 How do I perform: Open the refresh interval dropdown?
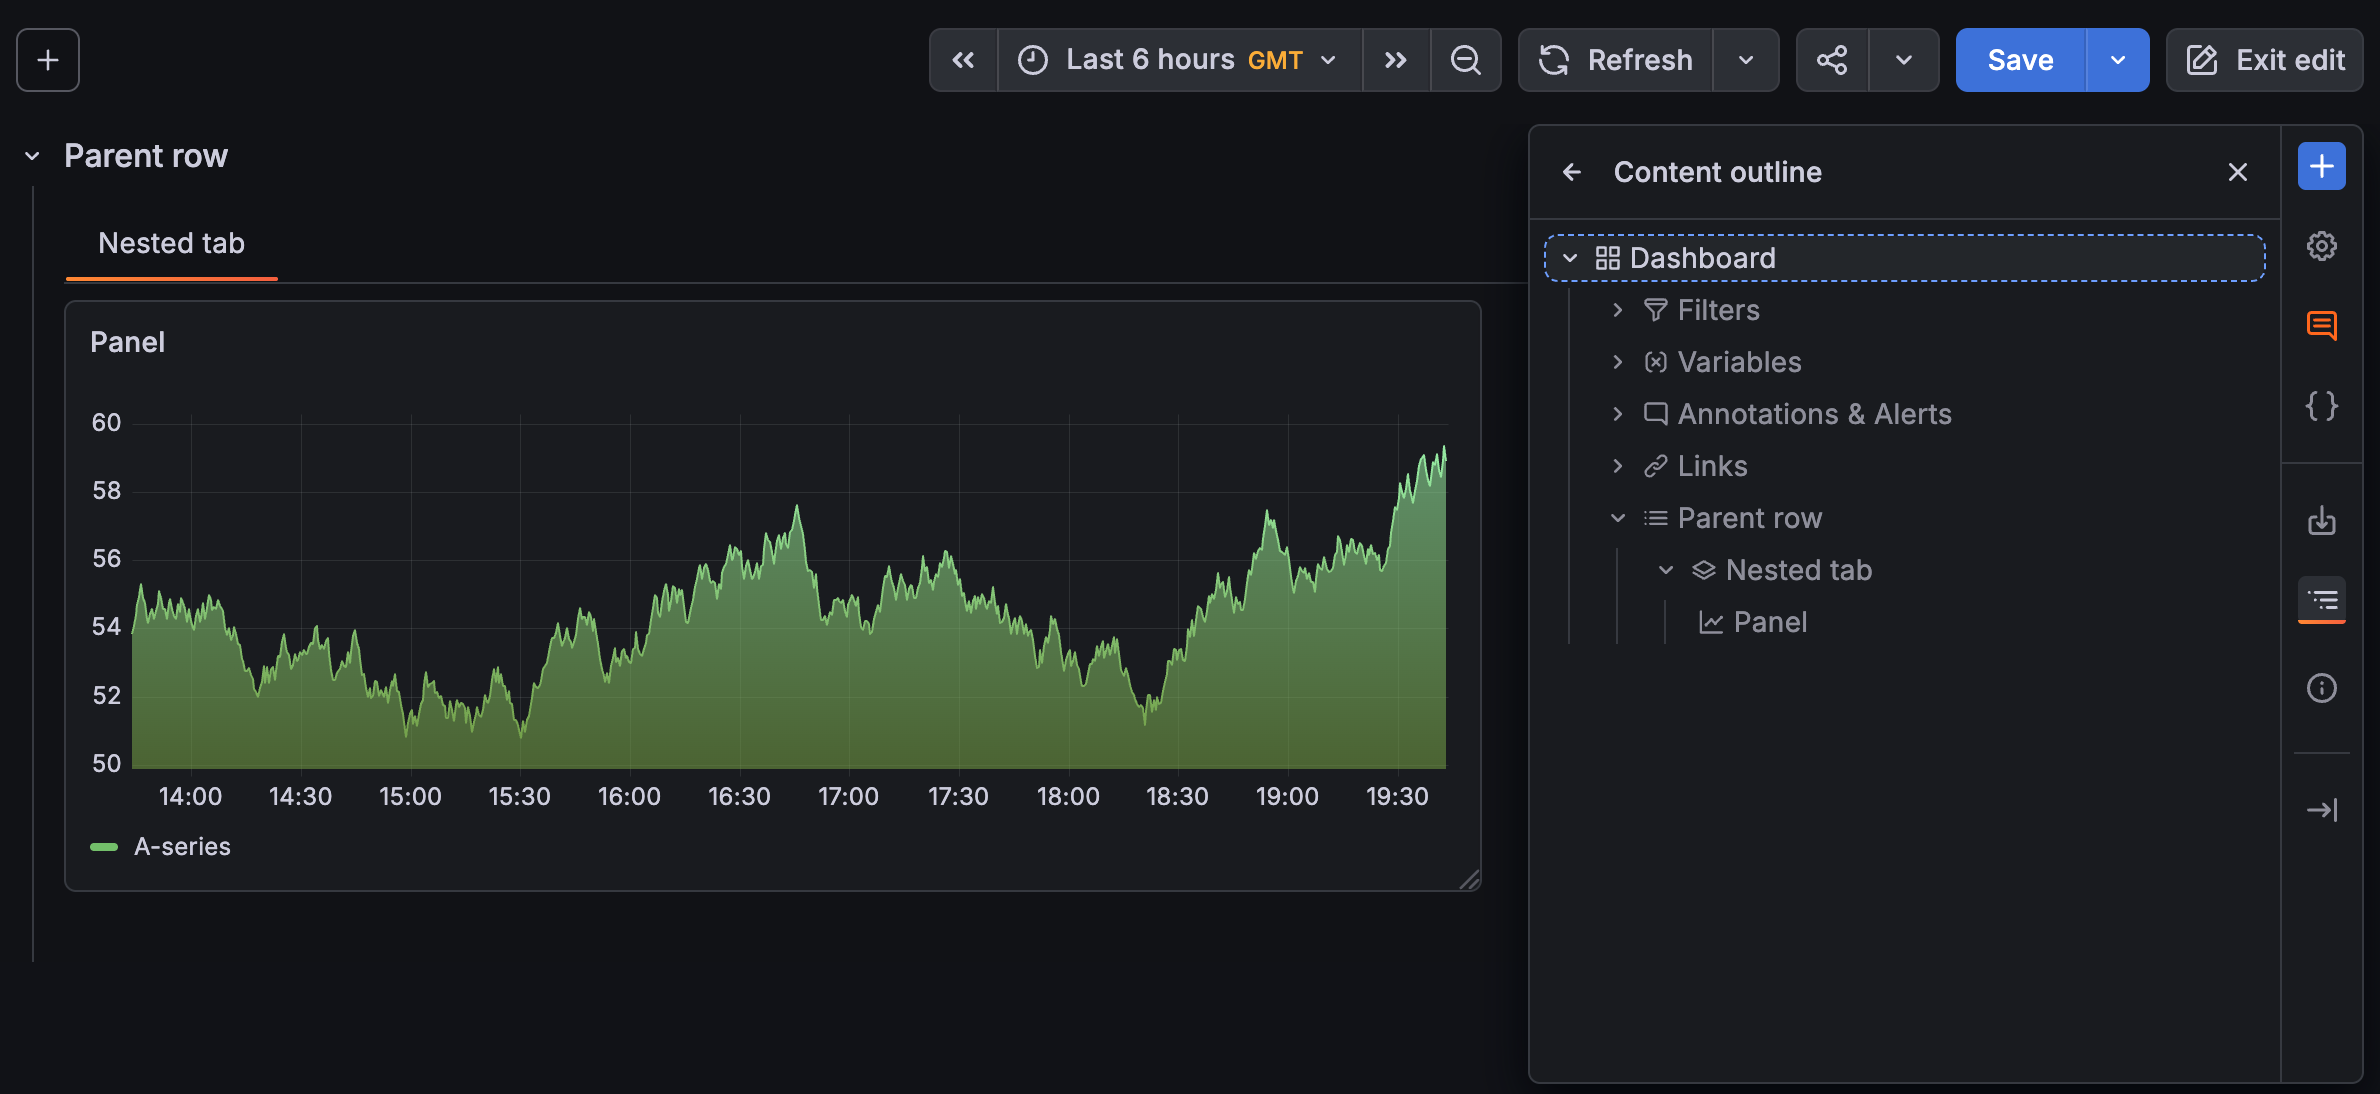[1746, 60]
